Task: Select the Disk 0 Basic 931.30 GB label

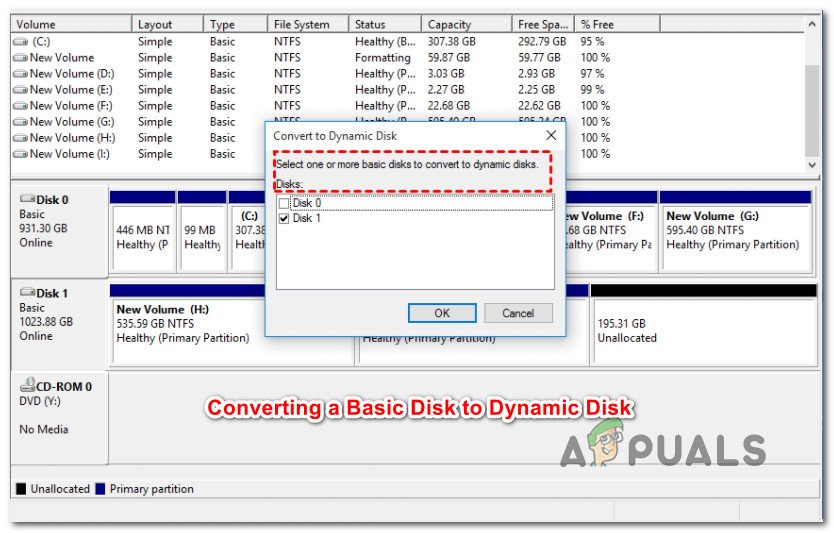Action: coord(59,230)
